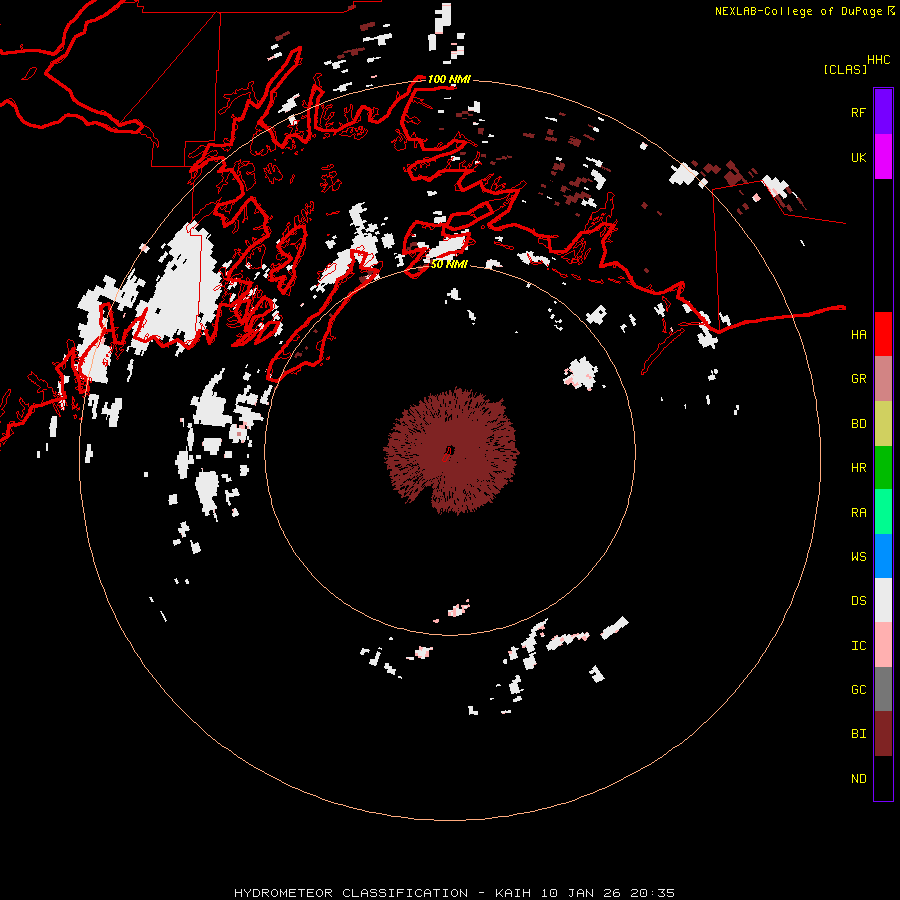The image size is (900, 900).
Task: Click the 50 NMI range ring label
Action: pyautogui.click(x=449, y=264)
